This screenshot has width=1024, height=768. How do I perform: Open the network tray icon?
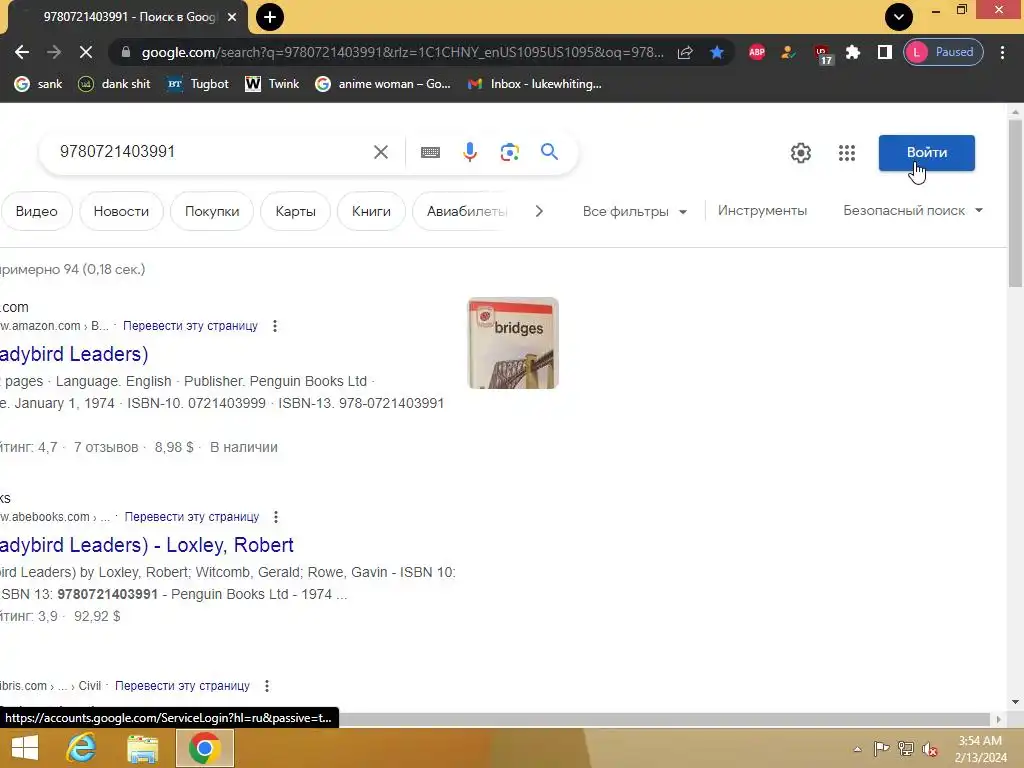906,748
